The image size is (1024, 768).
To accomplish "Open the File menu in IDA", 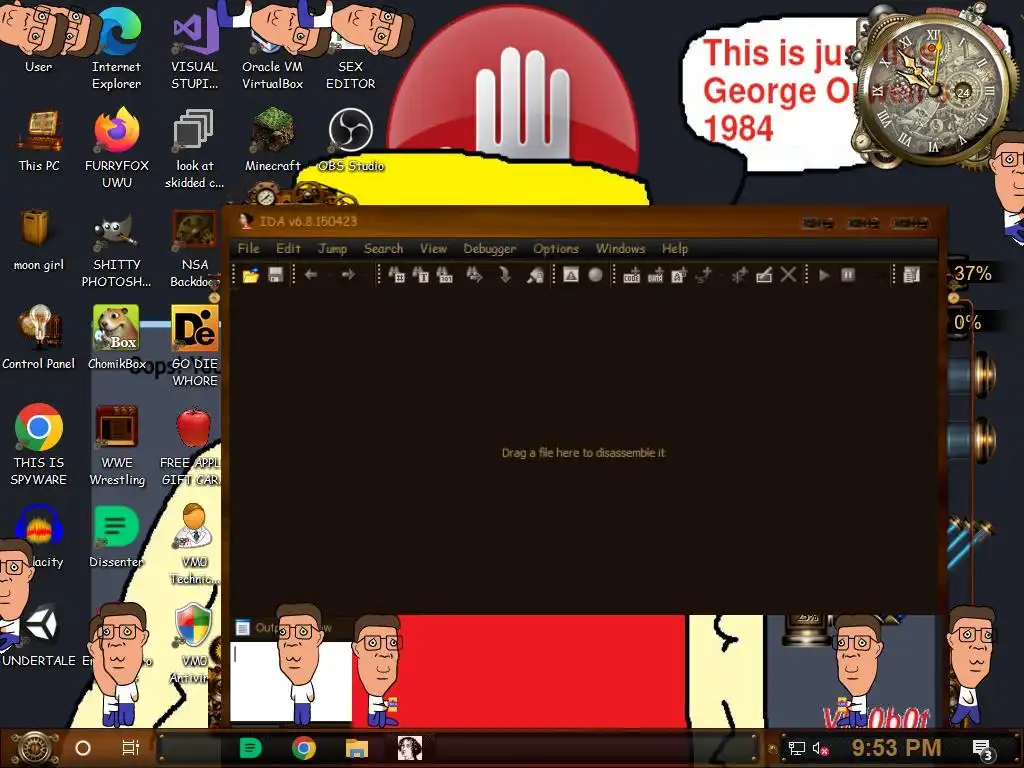I will click(x=248, y=248).
